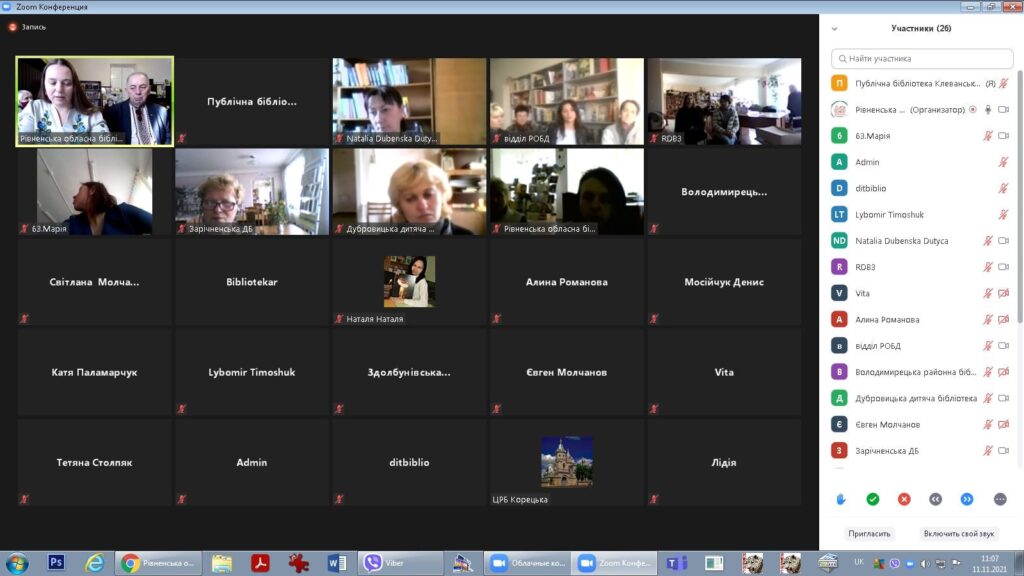Click the raise hand icon
This screenshot has width=1024, height=576.
click(x=841, y=499)
